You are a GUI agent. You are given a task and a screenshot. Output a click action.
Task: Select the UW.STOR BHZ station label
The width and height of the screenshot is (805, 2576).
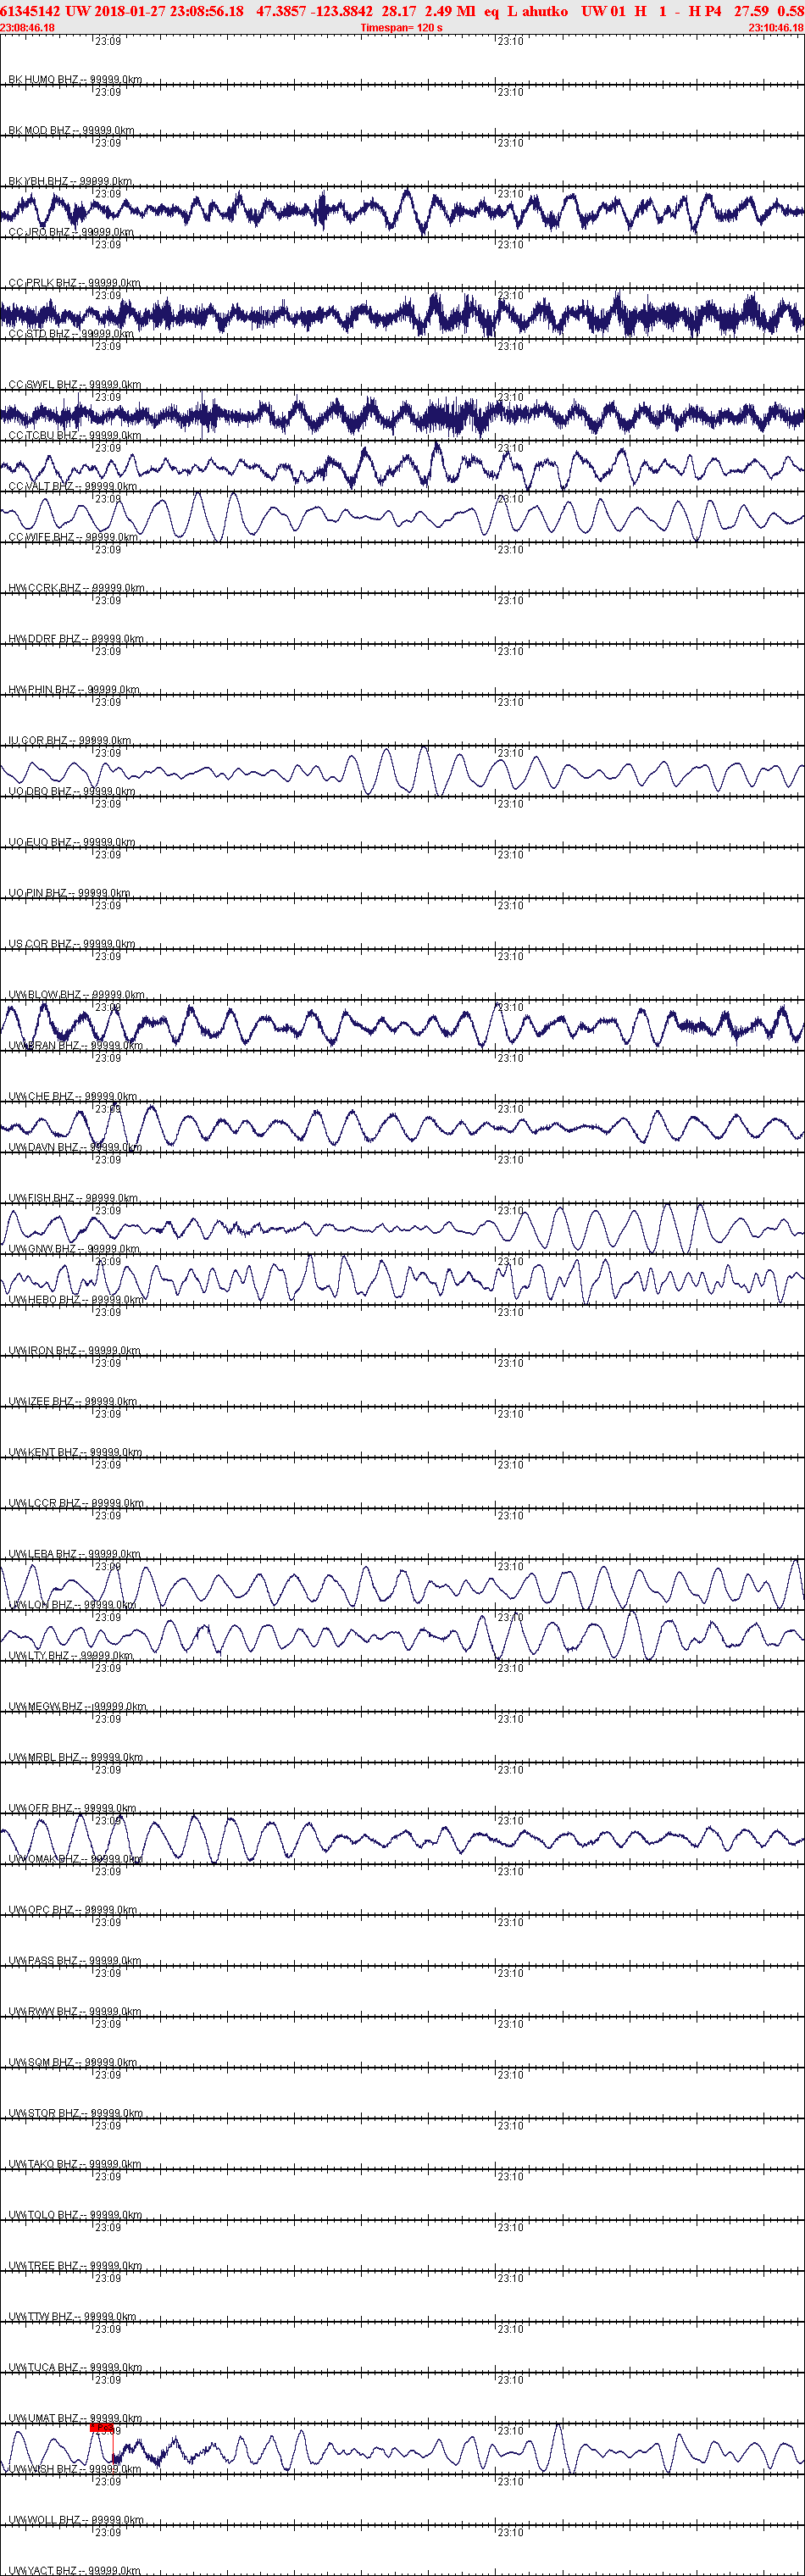[x=76, y=2114]
